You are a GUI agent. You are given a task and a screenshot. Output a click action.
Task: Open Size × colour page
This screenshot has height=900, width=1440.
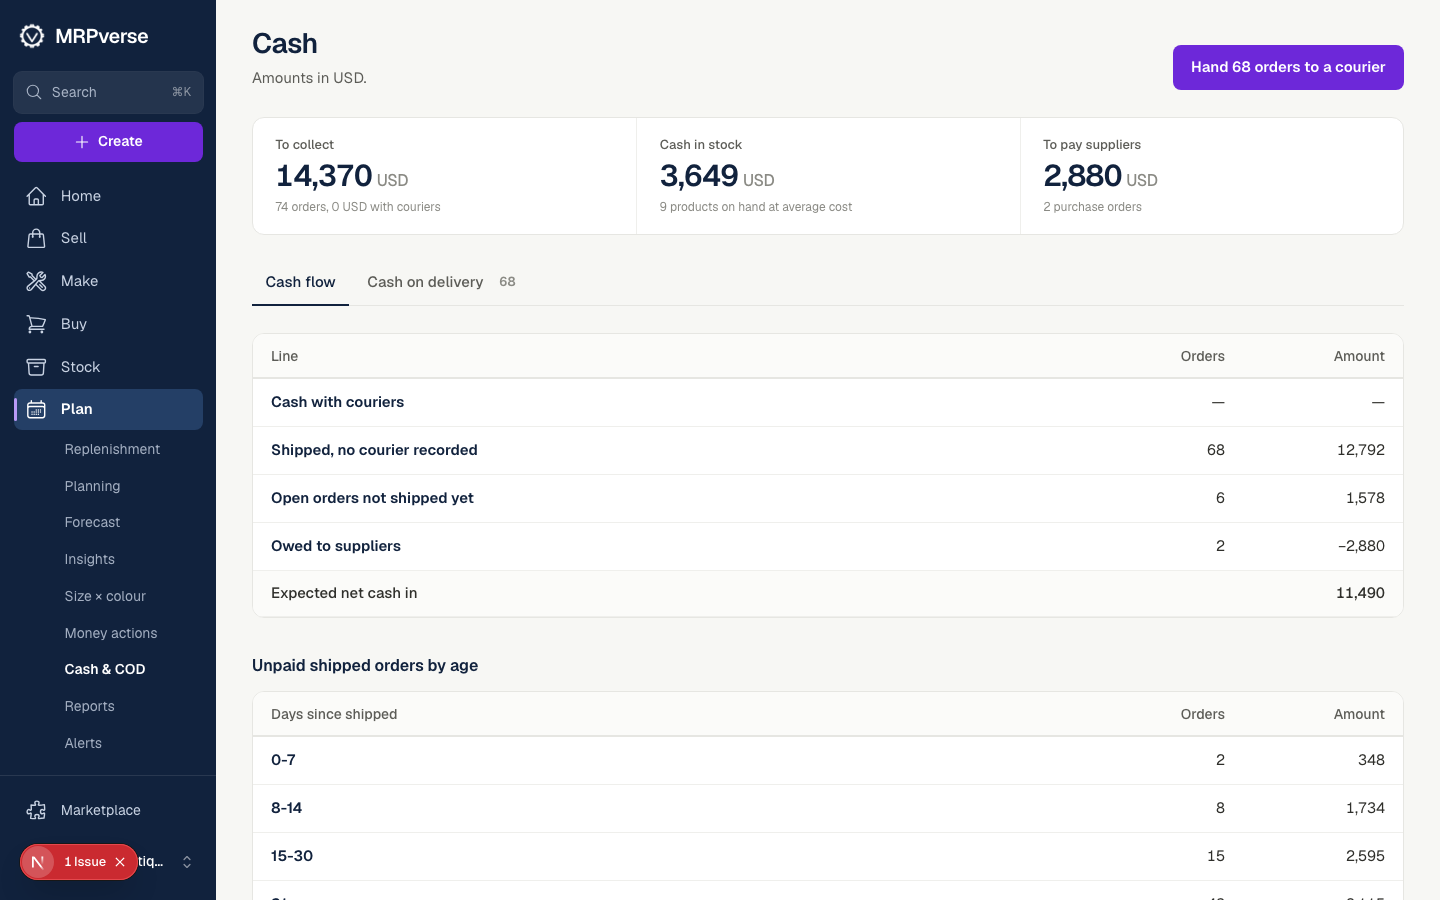pos(105,596)
